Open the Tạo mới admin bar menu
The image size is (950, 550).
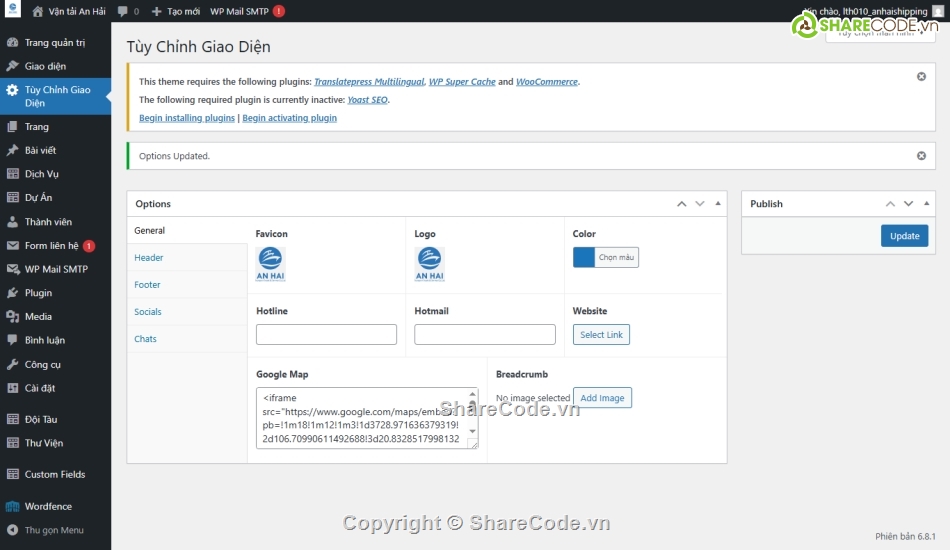pyautogui.click(x=175, y=12)
